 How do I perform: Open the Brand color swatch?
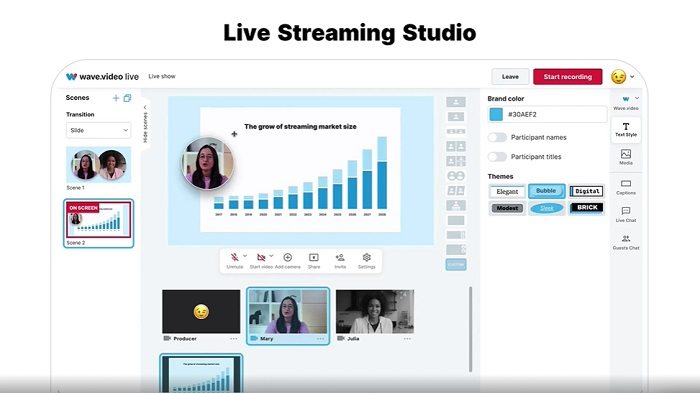tap(496, 114)
